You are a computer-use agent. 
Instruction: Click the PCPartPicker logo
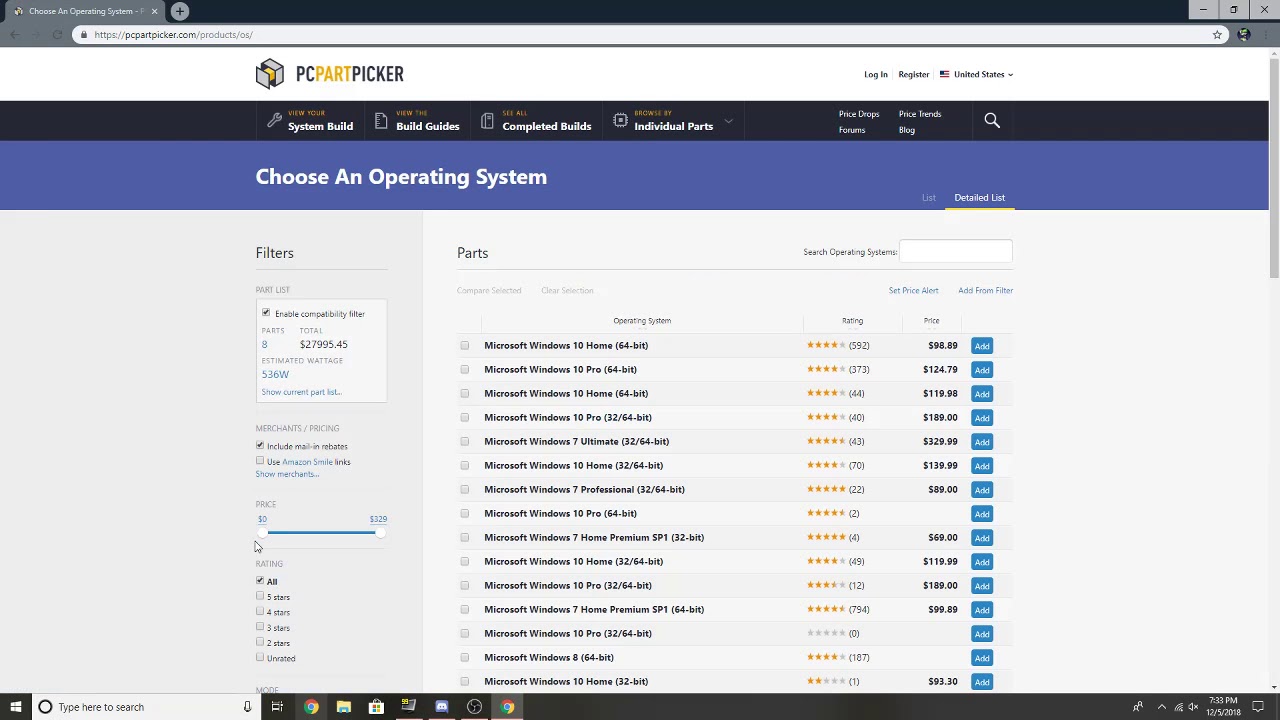pos(329,74)
